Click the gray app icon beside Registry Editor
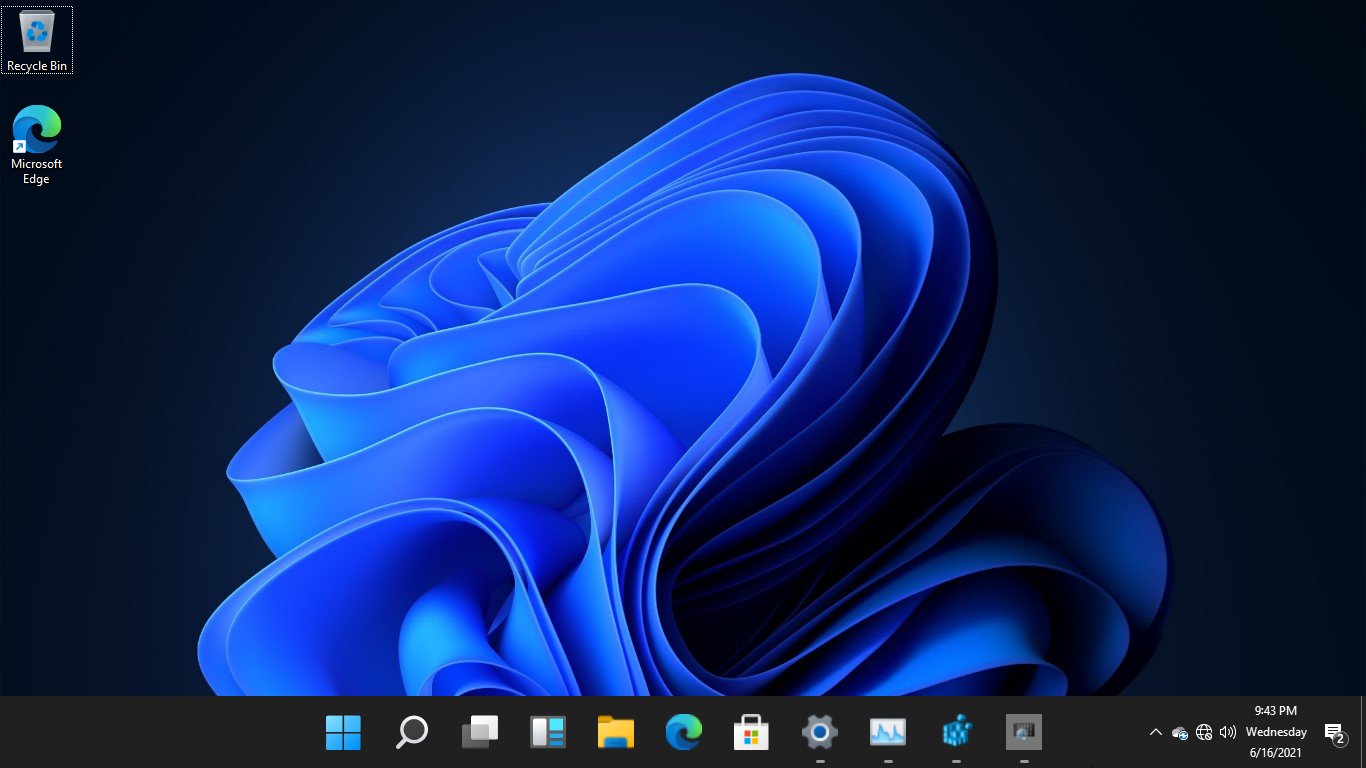This screenshot has height=768, width=1366. (x=1024, y=732)
